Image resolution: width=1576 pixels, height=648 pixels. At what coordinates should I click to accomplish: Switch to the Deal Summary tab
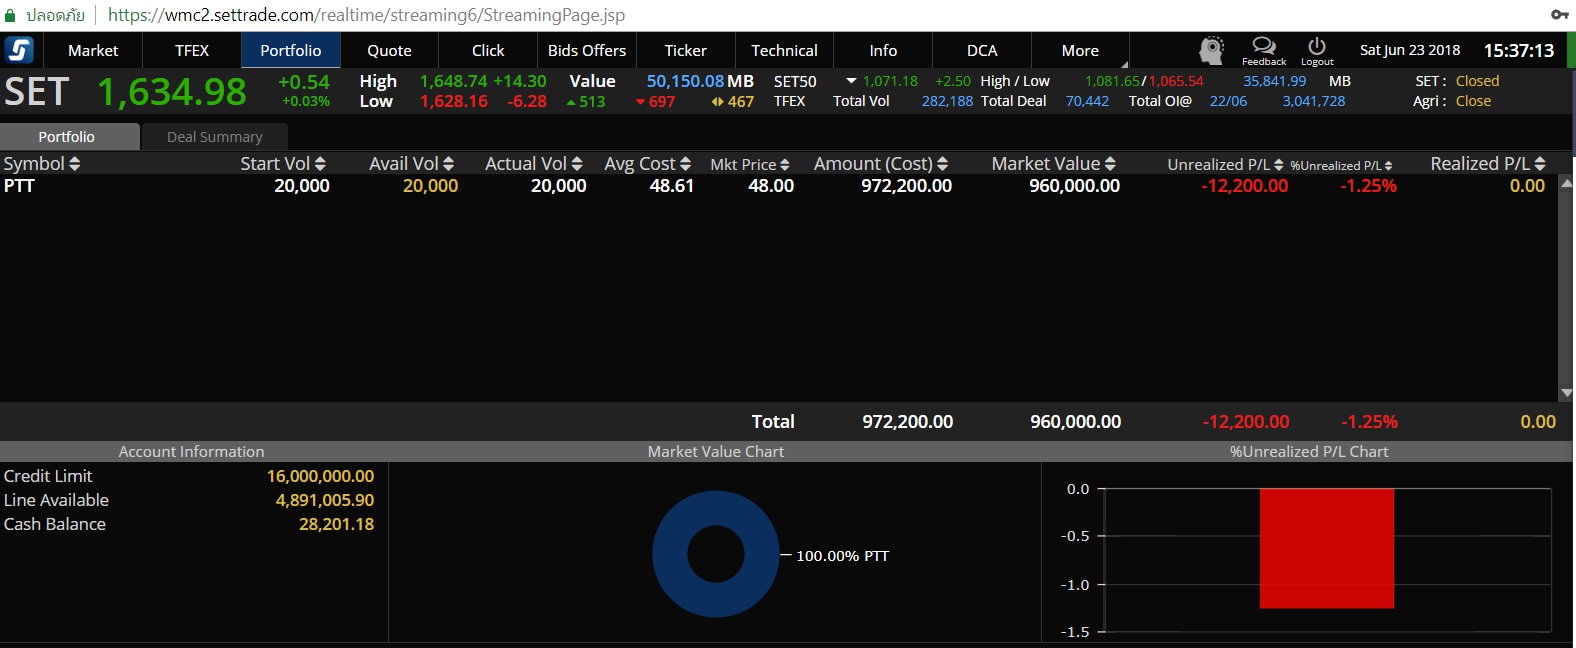pos(215,137)
